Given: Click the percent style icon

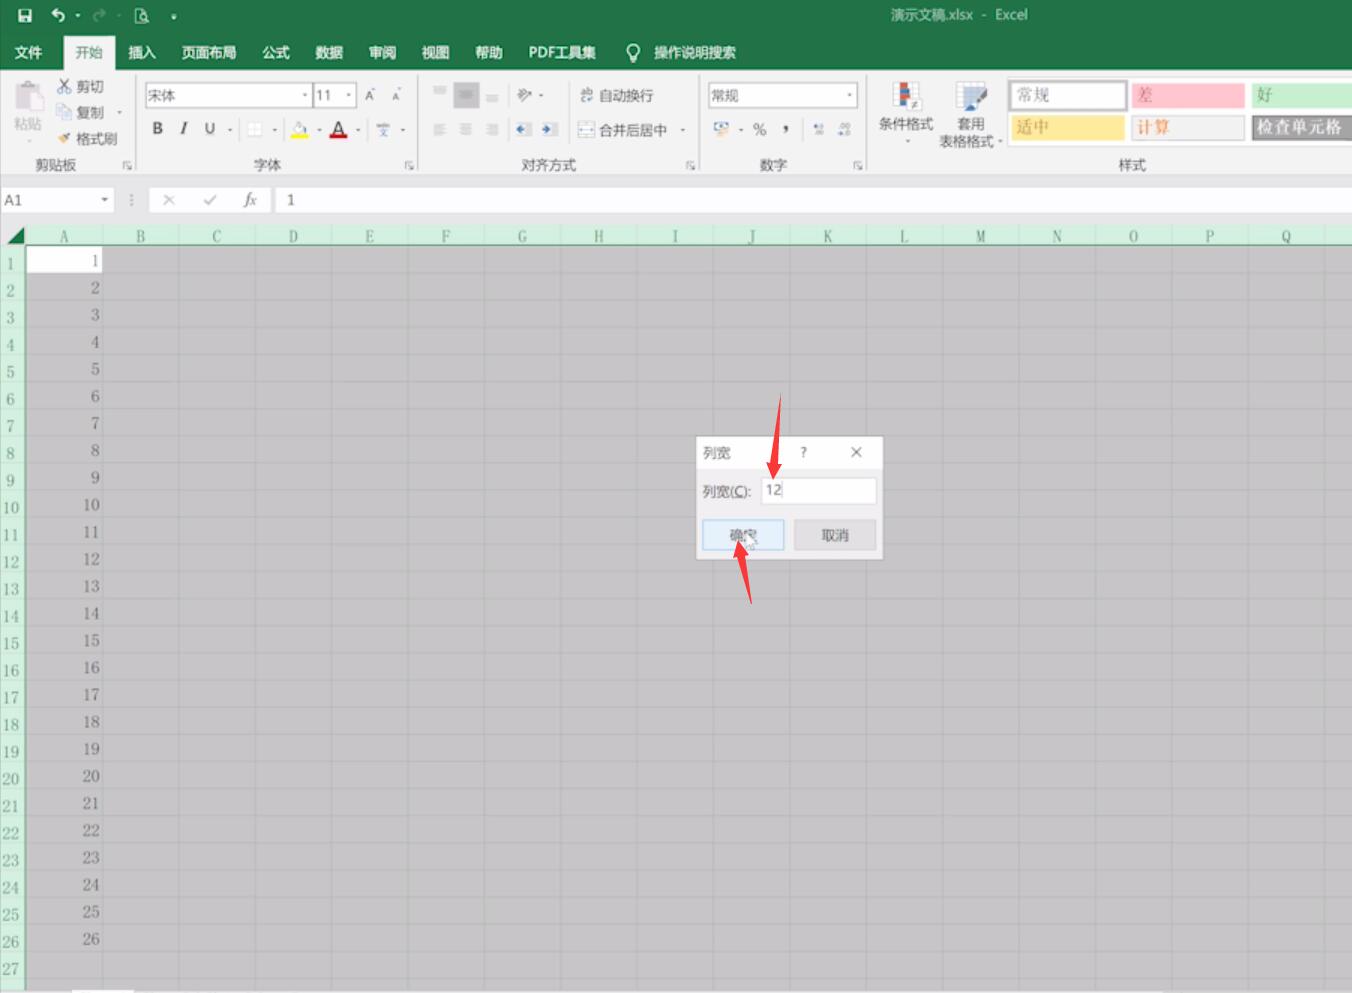Looking at the screenshot, I should tap(760, 129).
